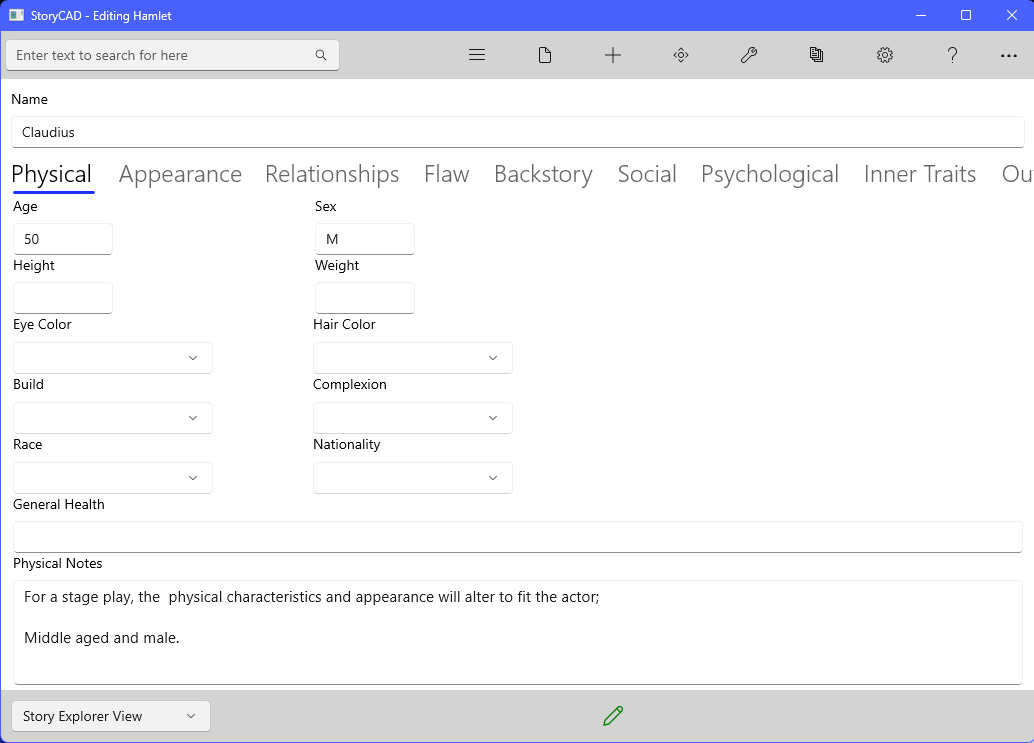Viewport: 1034px width, 743px height.
Task: Open the Reports documents icon
Action: (x=816, y=55)
